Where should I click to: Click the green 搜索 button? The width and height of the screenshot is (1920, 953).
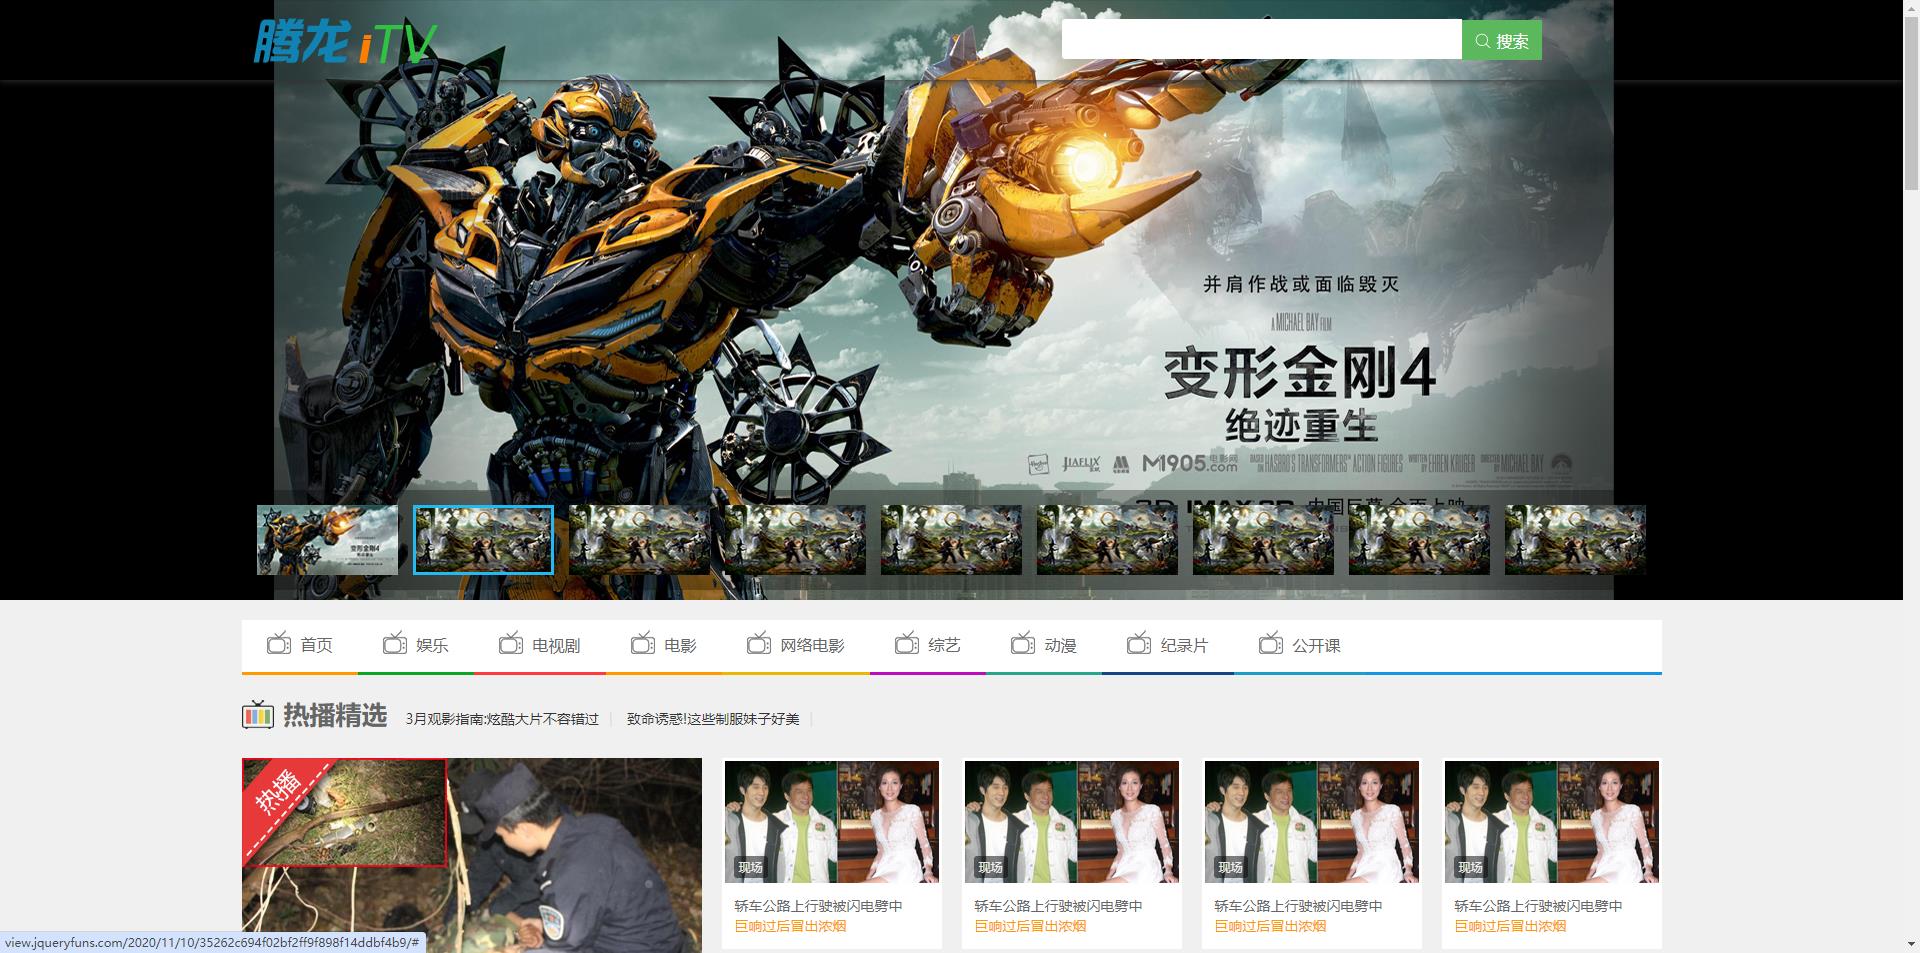[x=1502, y=40]
